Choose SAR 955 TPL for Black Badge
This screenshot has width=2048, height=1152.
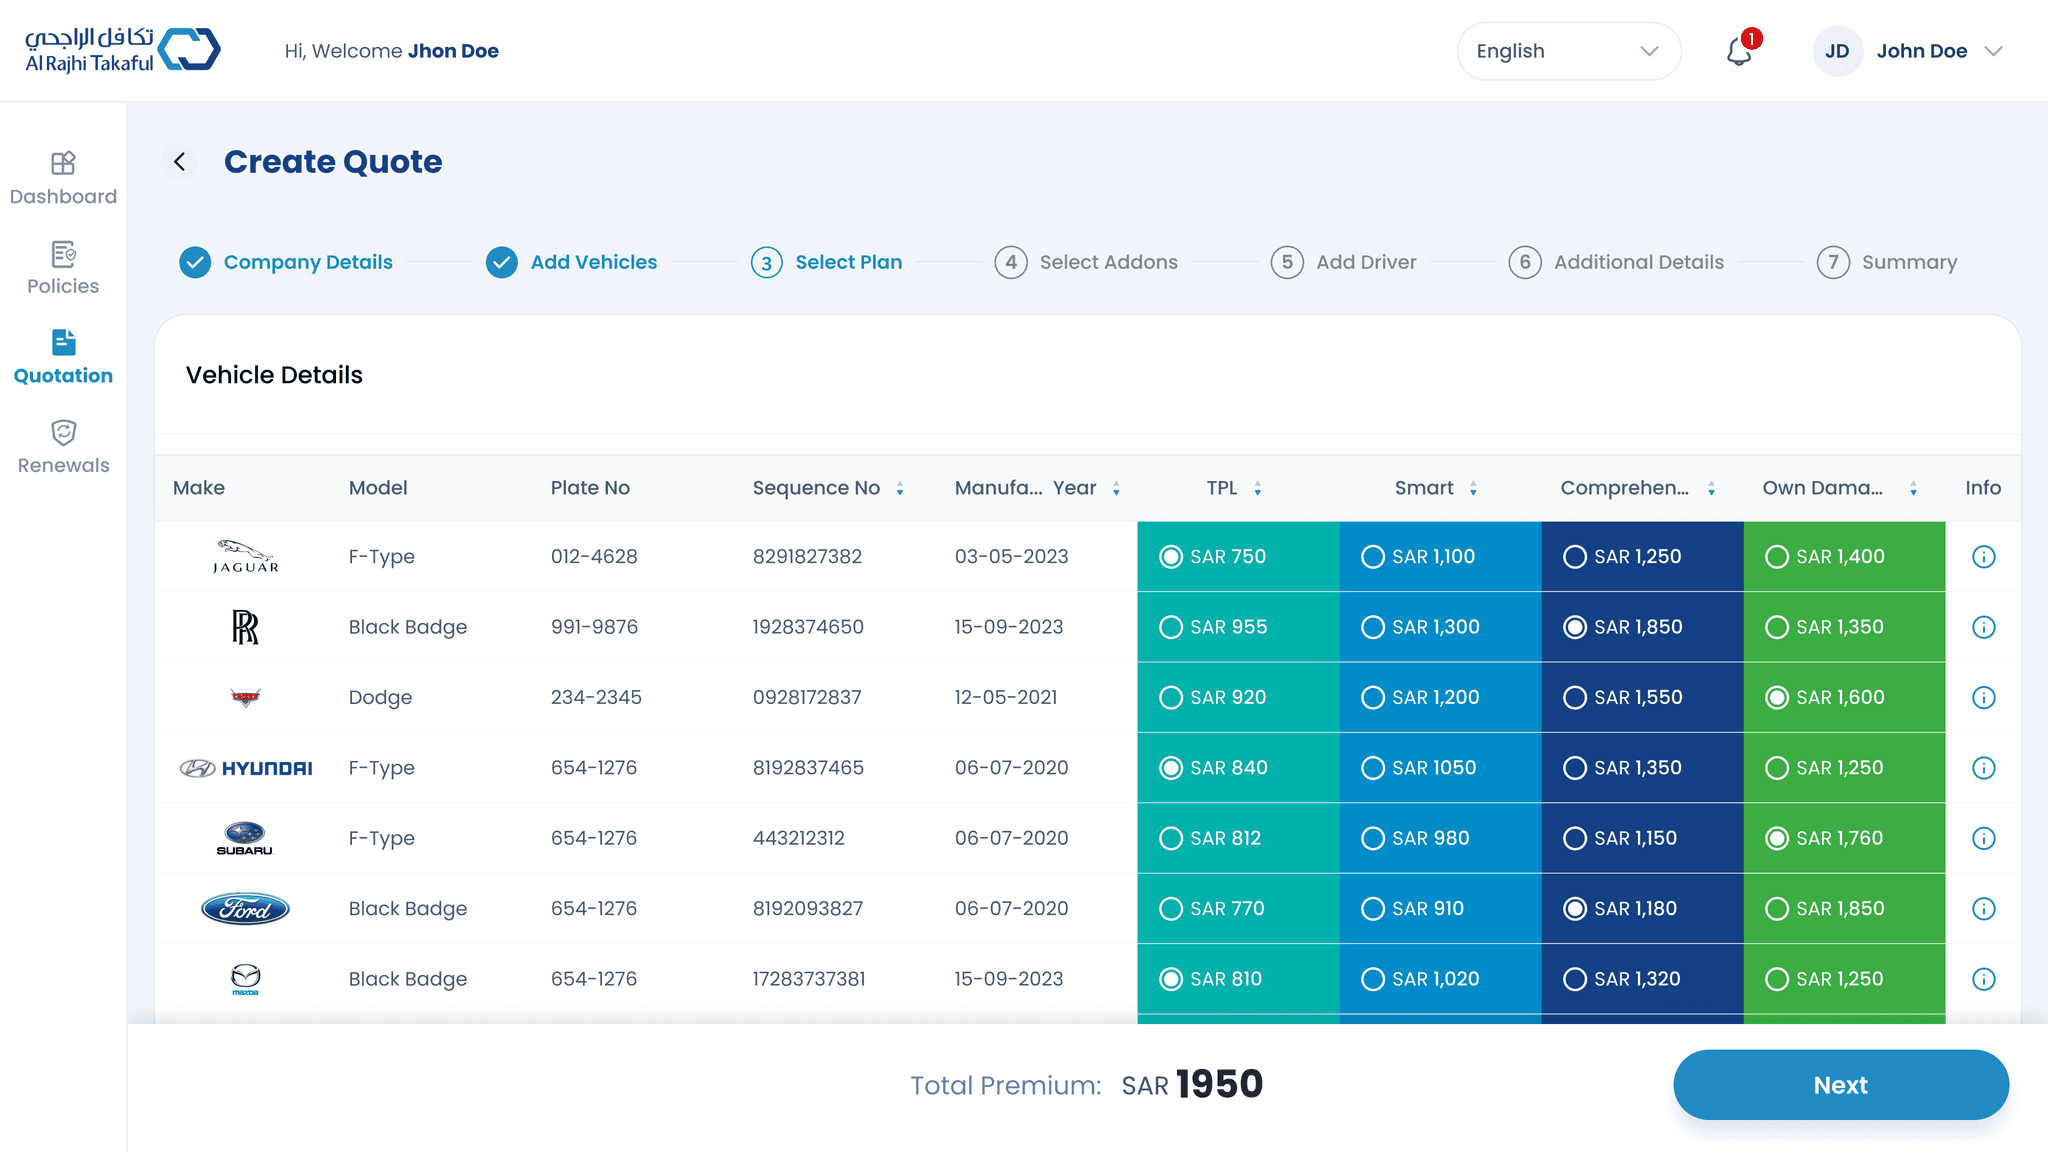1171,627
